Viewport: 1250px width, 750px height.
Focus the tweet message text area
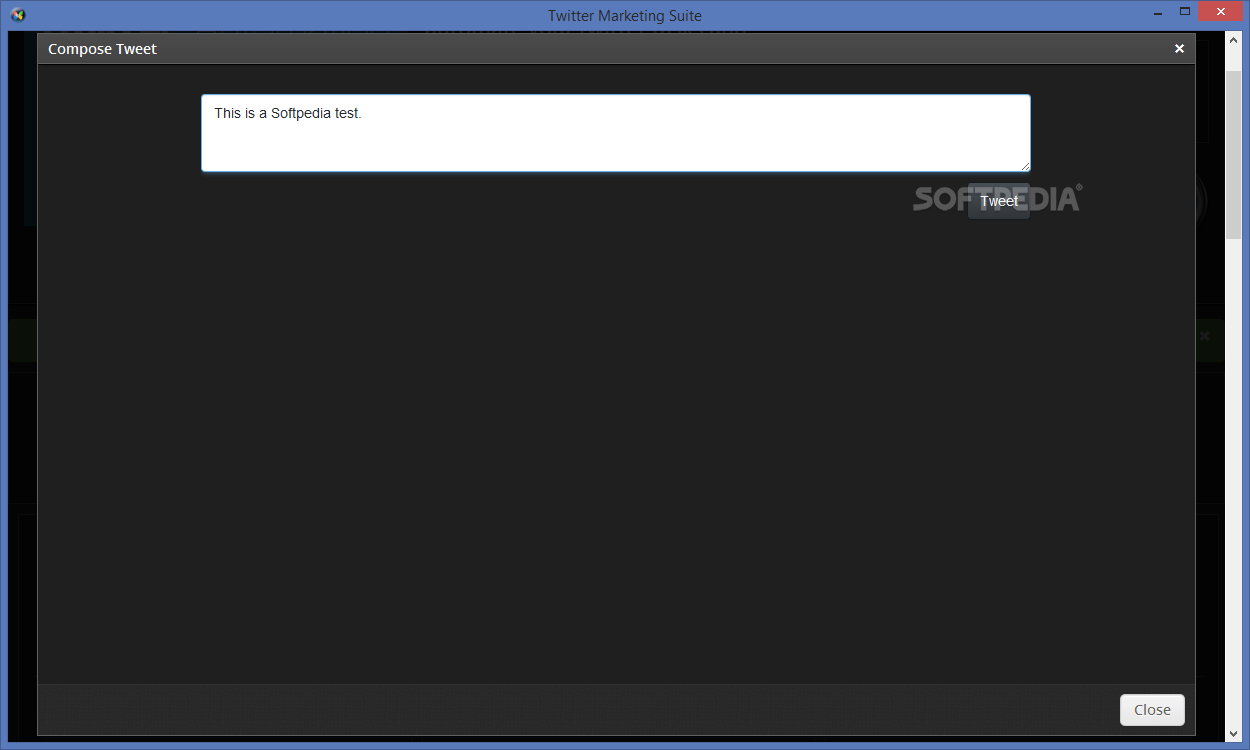(616, 133)
